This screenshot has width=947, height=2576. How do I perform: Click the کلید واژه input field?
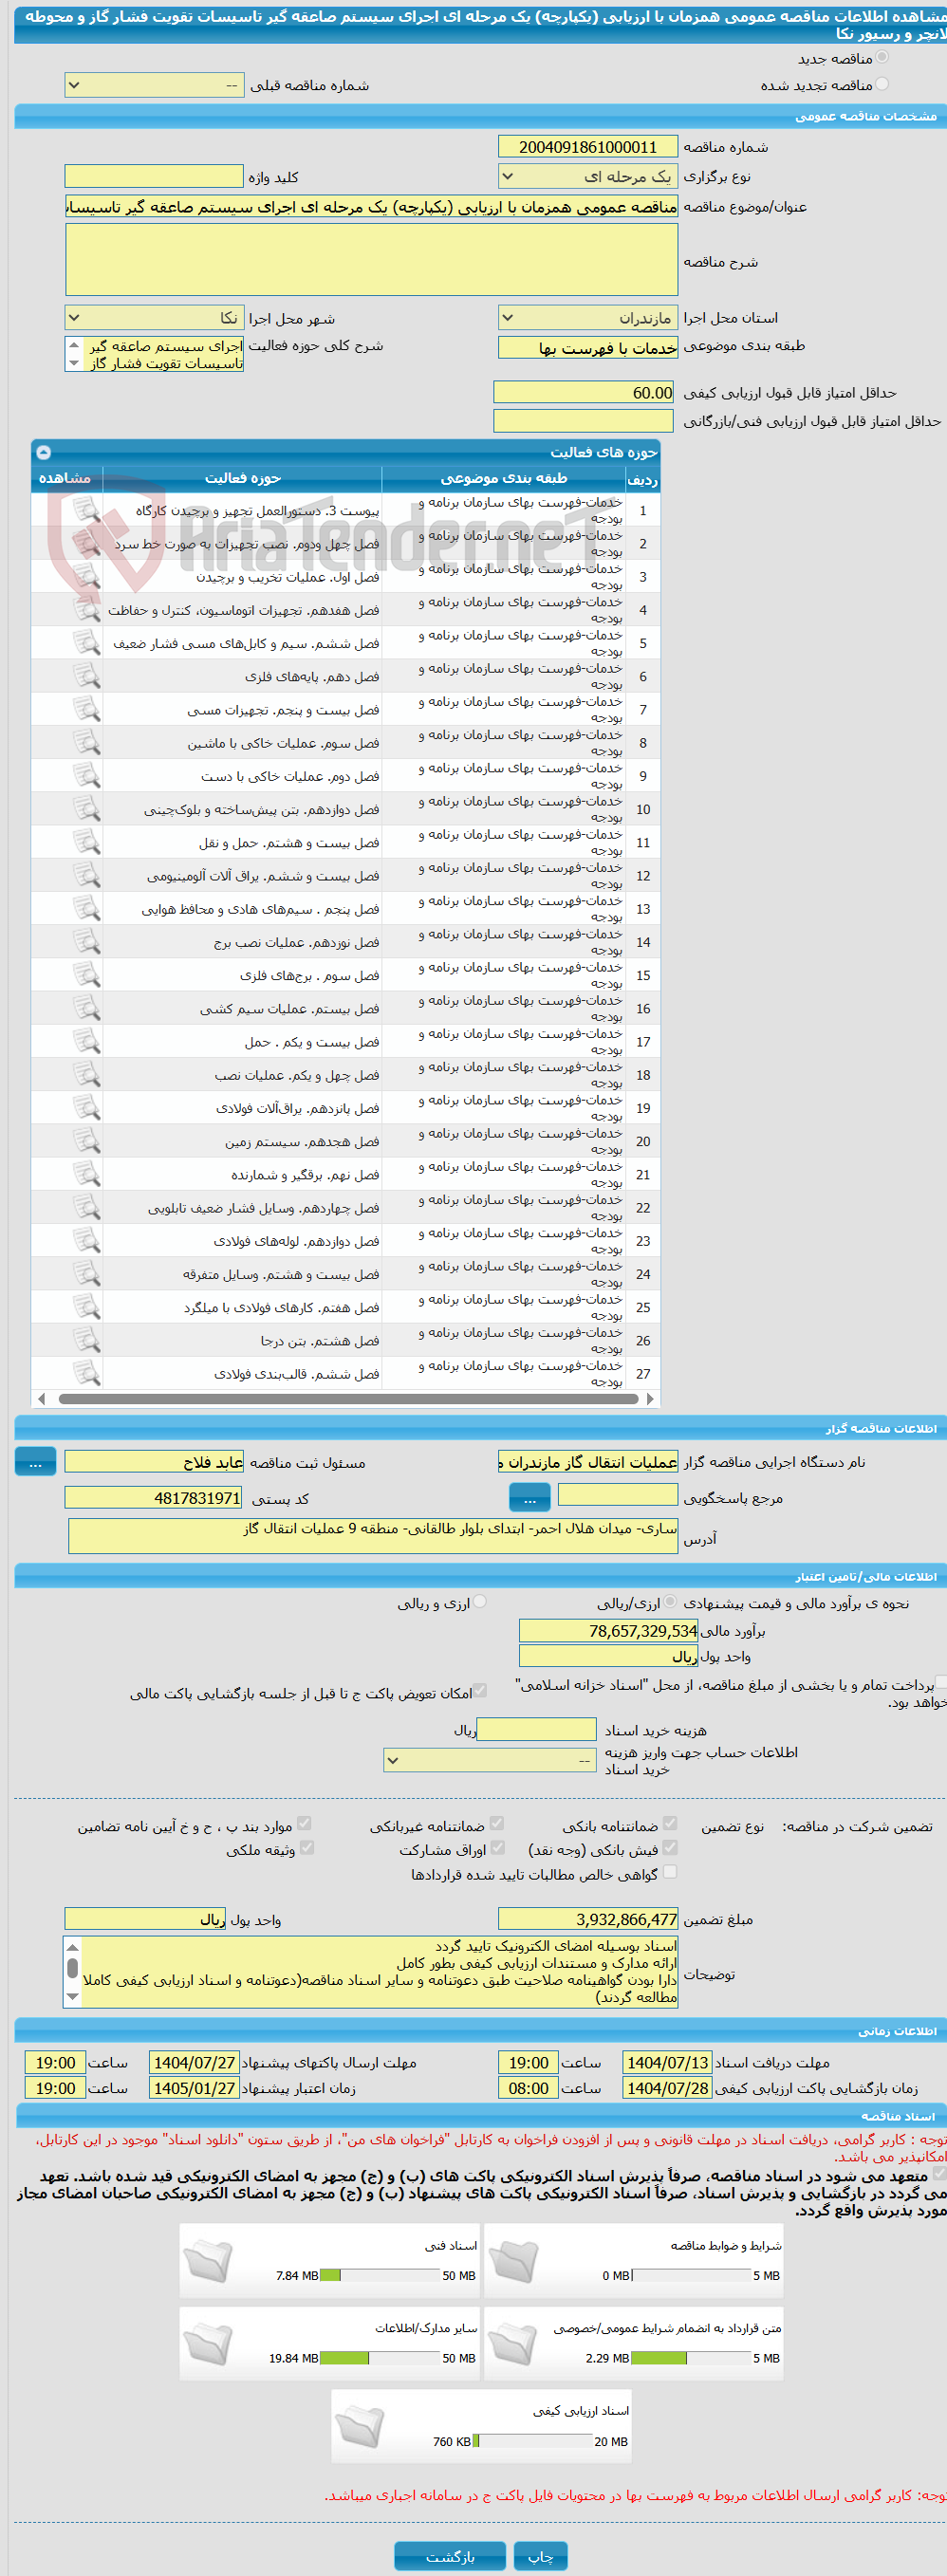[x=154, y=176]
